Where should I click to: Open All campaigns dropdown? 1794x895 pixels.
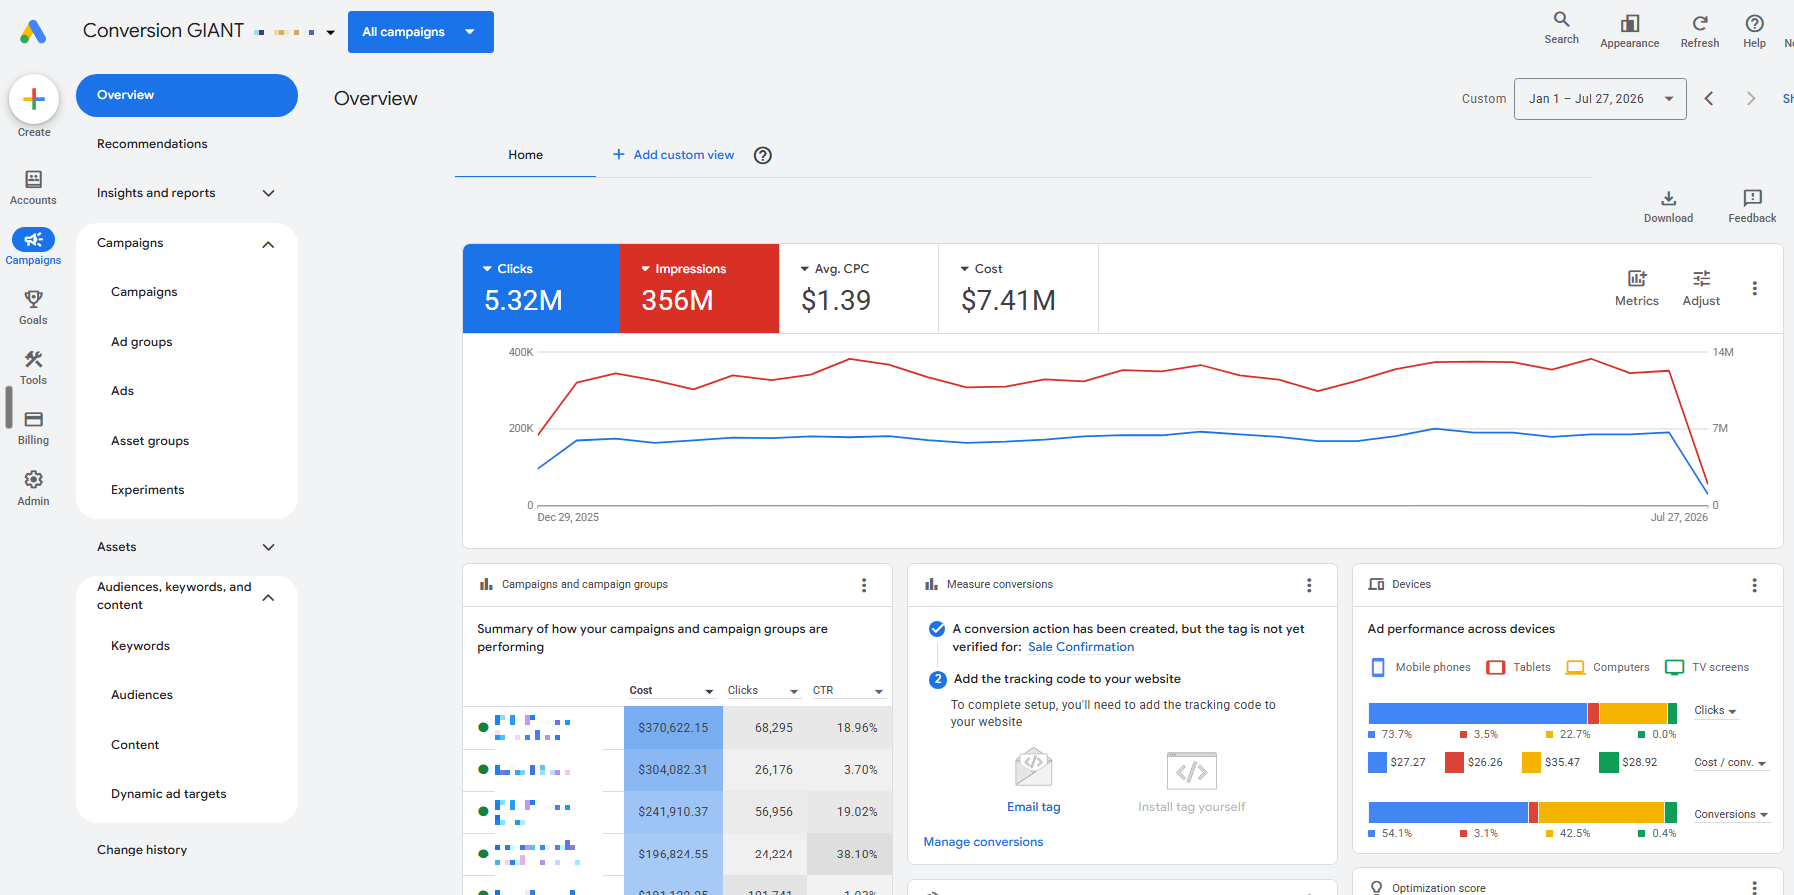tap(421, 32)
